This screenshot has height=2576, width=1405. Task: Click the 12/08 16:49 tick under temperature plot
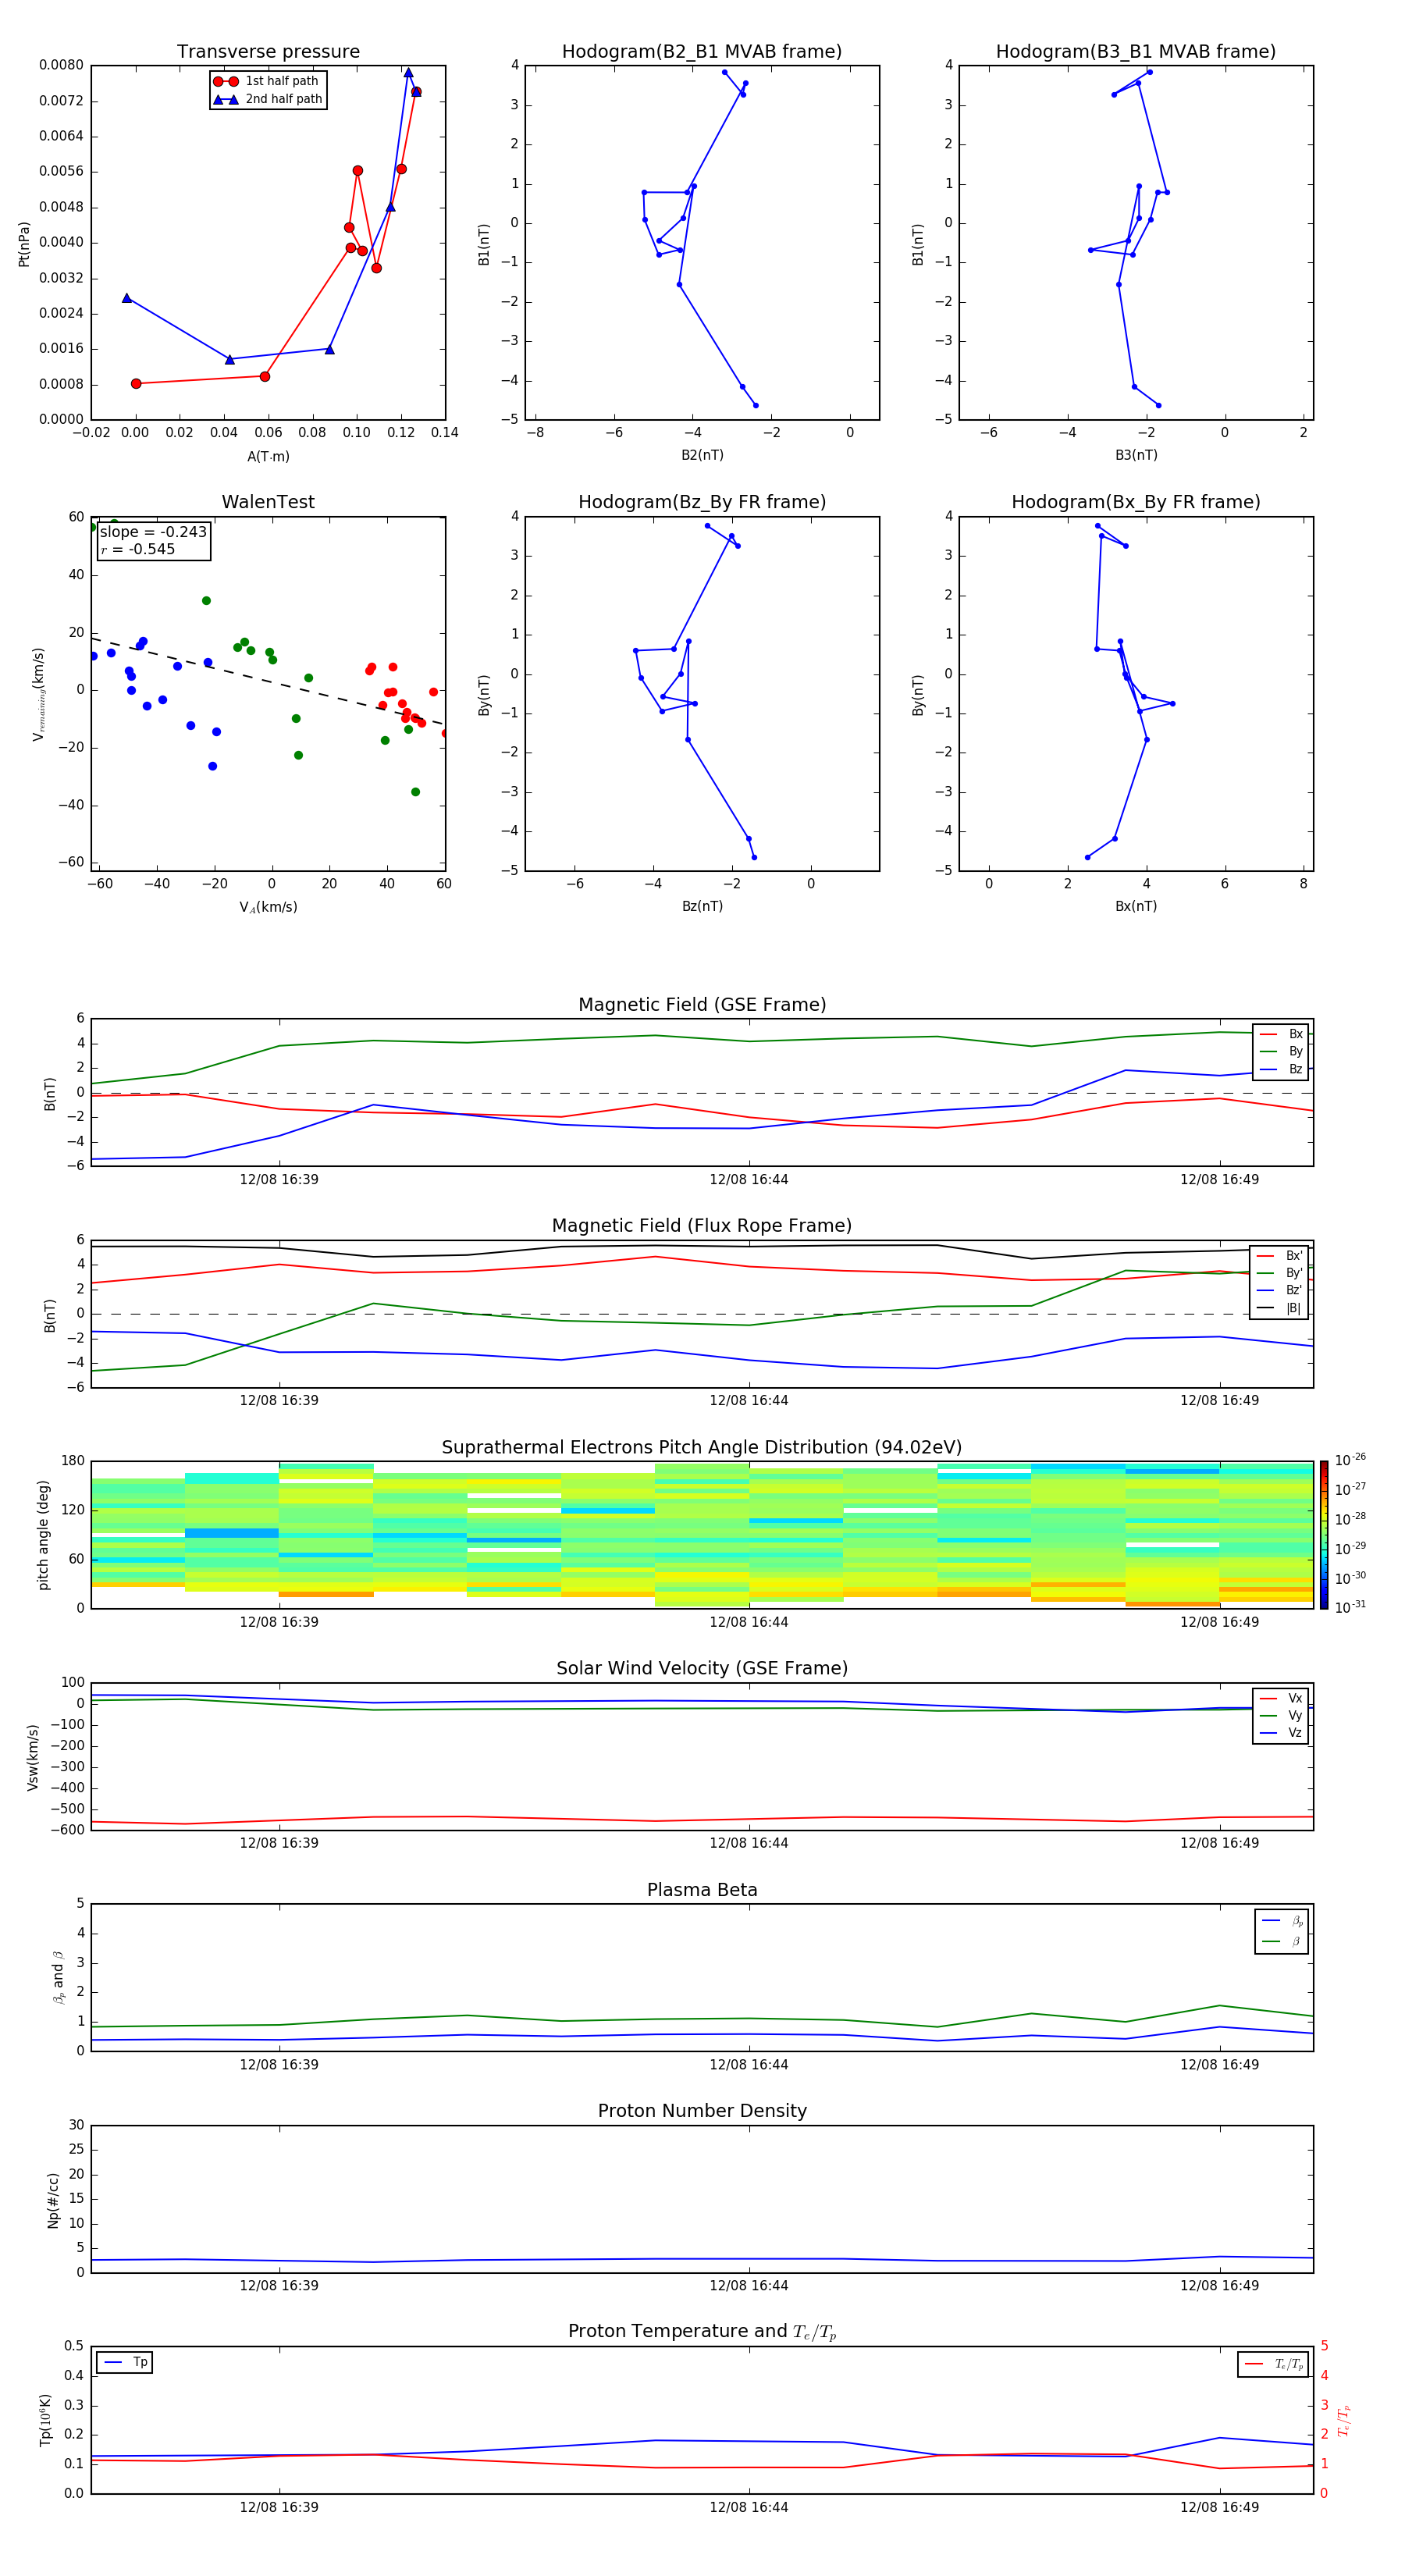click(1219, 2507)
